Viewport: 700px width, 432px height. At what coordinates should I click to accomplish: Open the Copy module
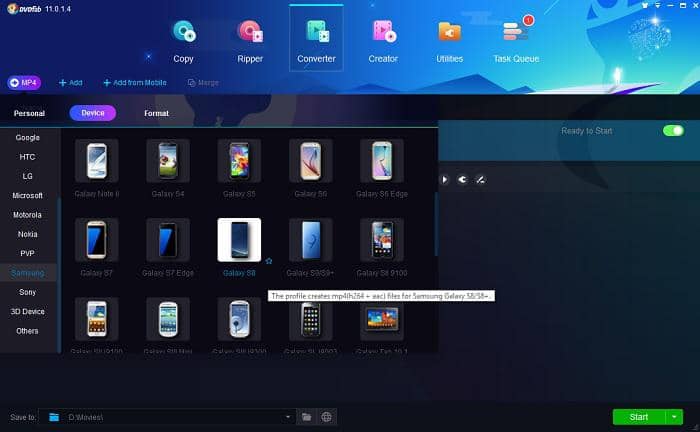click(183, 42)
